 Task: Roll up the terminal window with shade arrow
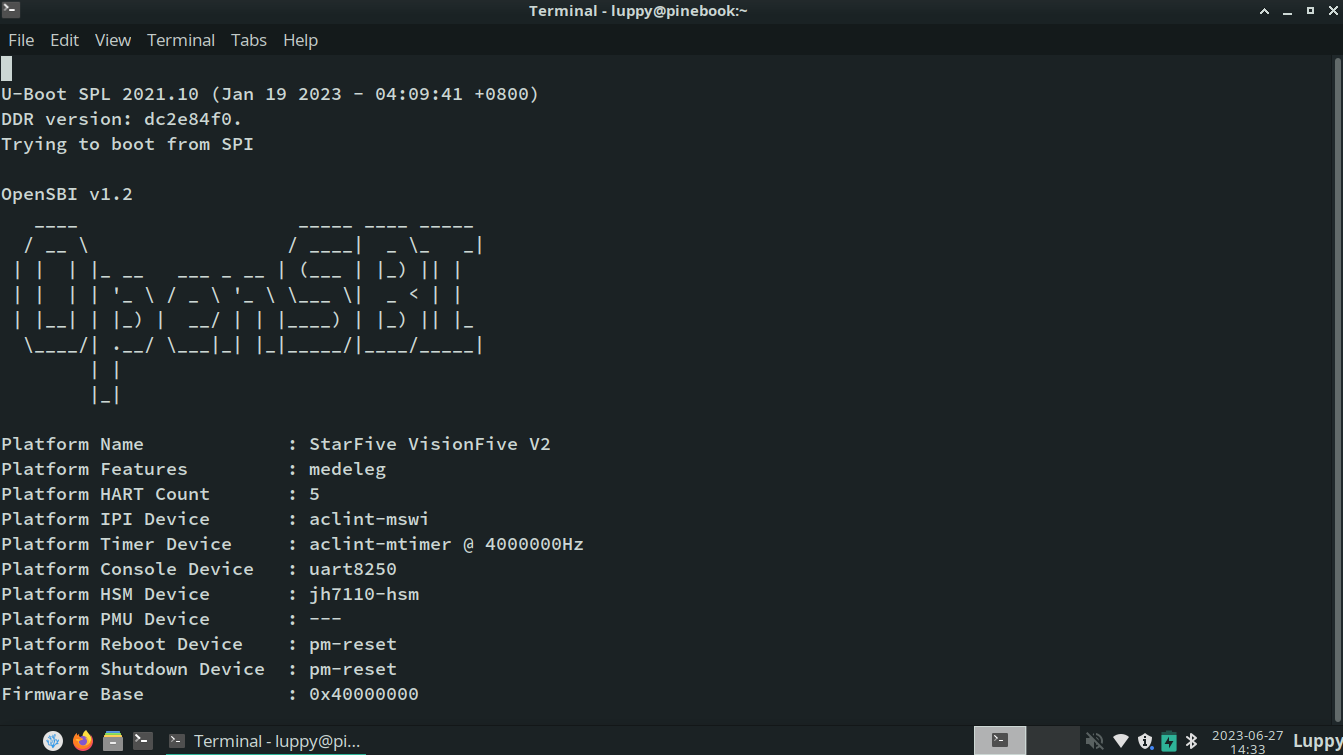pos(1265,11)
